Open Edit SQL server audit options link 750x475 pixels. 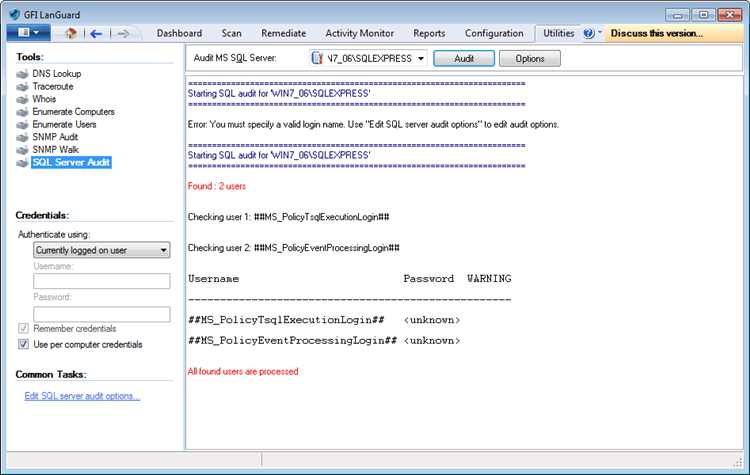(82, 396)
